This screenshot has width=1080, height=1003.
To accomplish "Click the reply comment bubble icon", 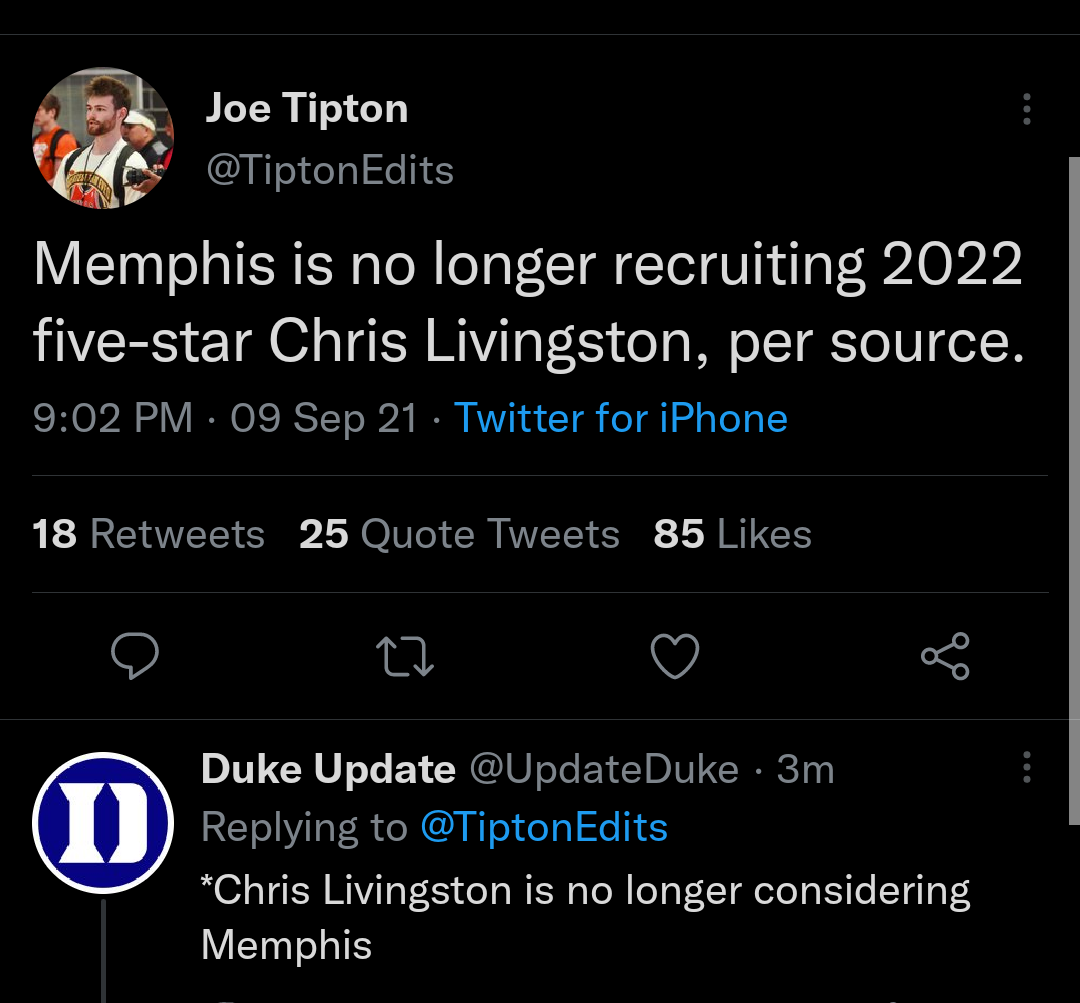I will pos(134,656).
